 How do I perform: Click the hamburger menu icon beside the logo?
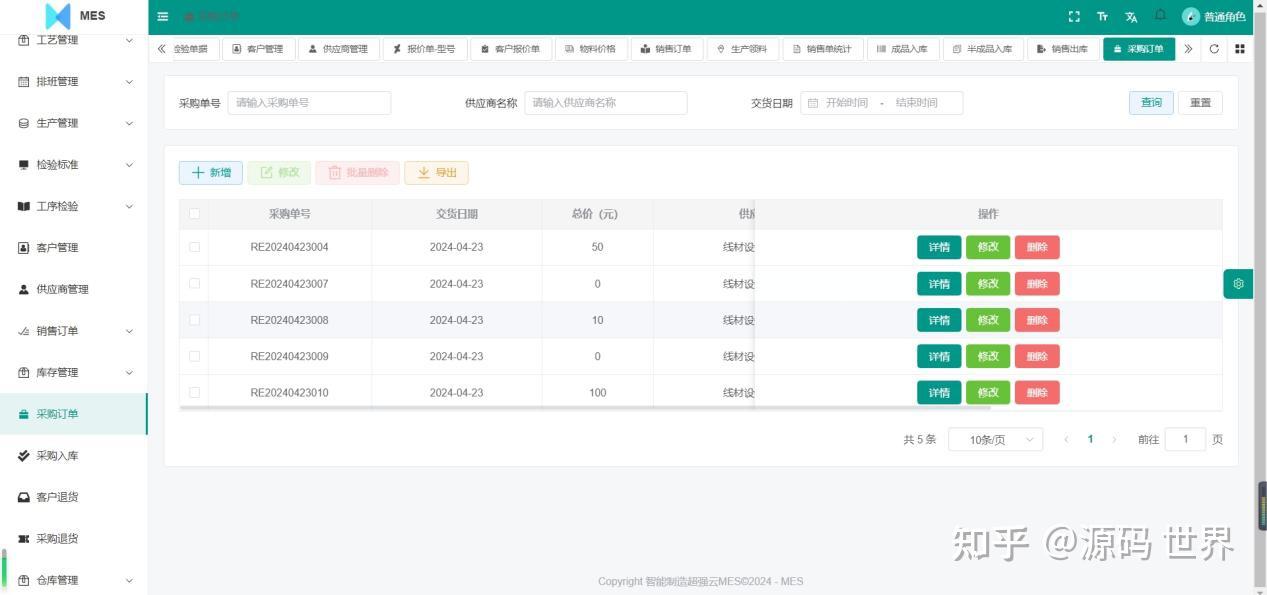point(163,16)
